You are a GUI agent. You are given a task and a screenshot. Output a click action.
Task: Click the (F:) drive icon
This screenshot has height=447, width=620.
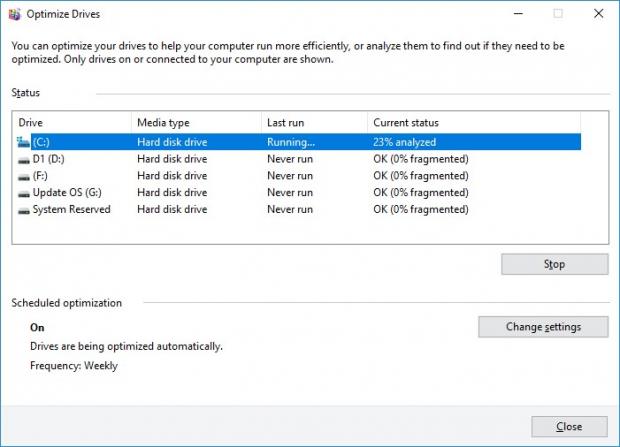pyautogui.click(x=24, y=176)
